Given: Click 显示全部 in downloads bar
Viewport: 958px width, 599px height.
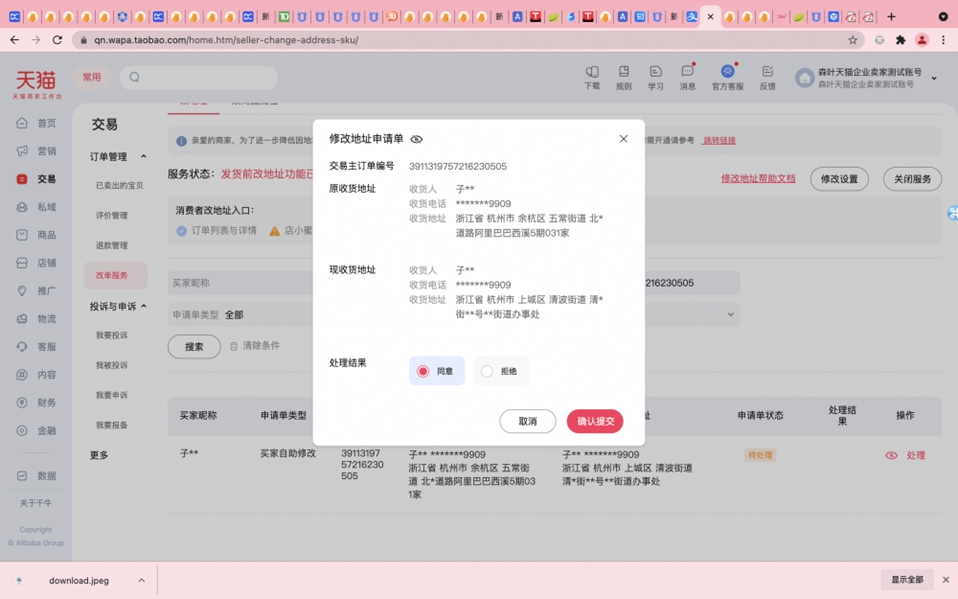Looking at the screenshot, I should pyautogui.click(x=907, y=579).
